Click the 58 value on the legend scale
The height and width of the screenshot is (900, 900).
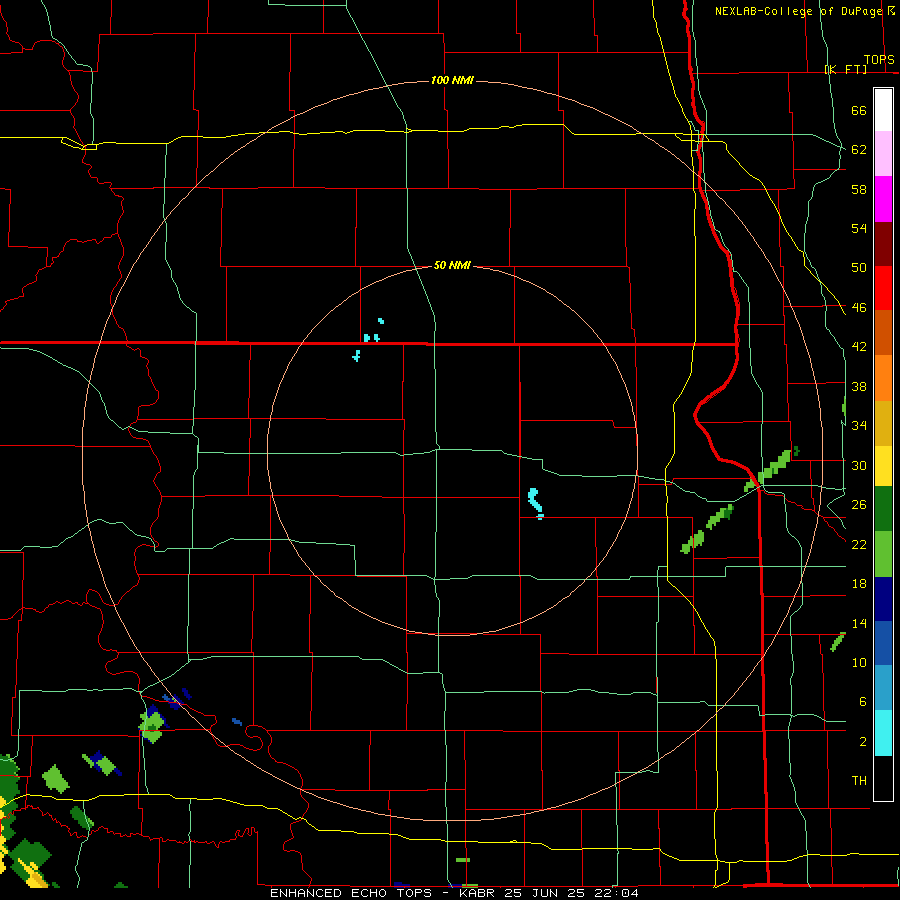[x=859, y=189]
